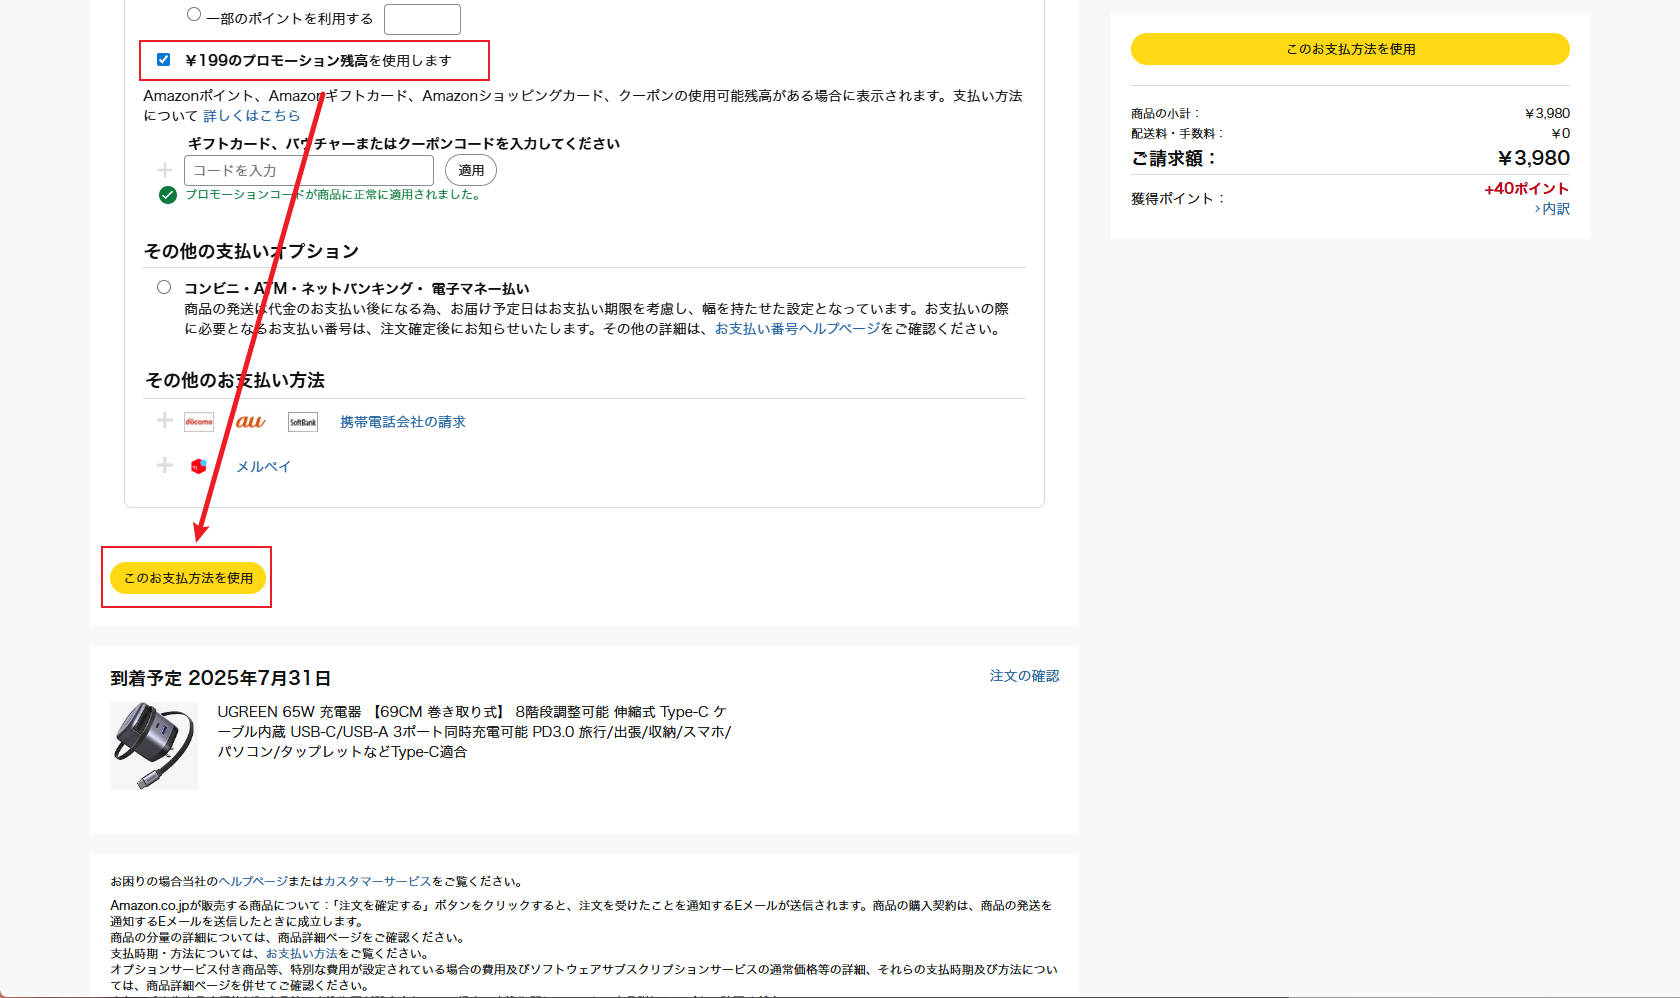Click the green success checkmark icon

click(168, 195)
